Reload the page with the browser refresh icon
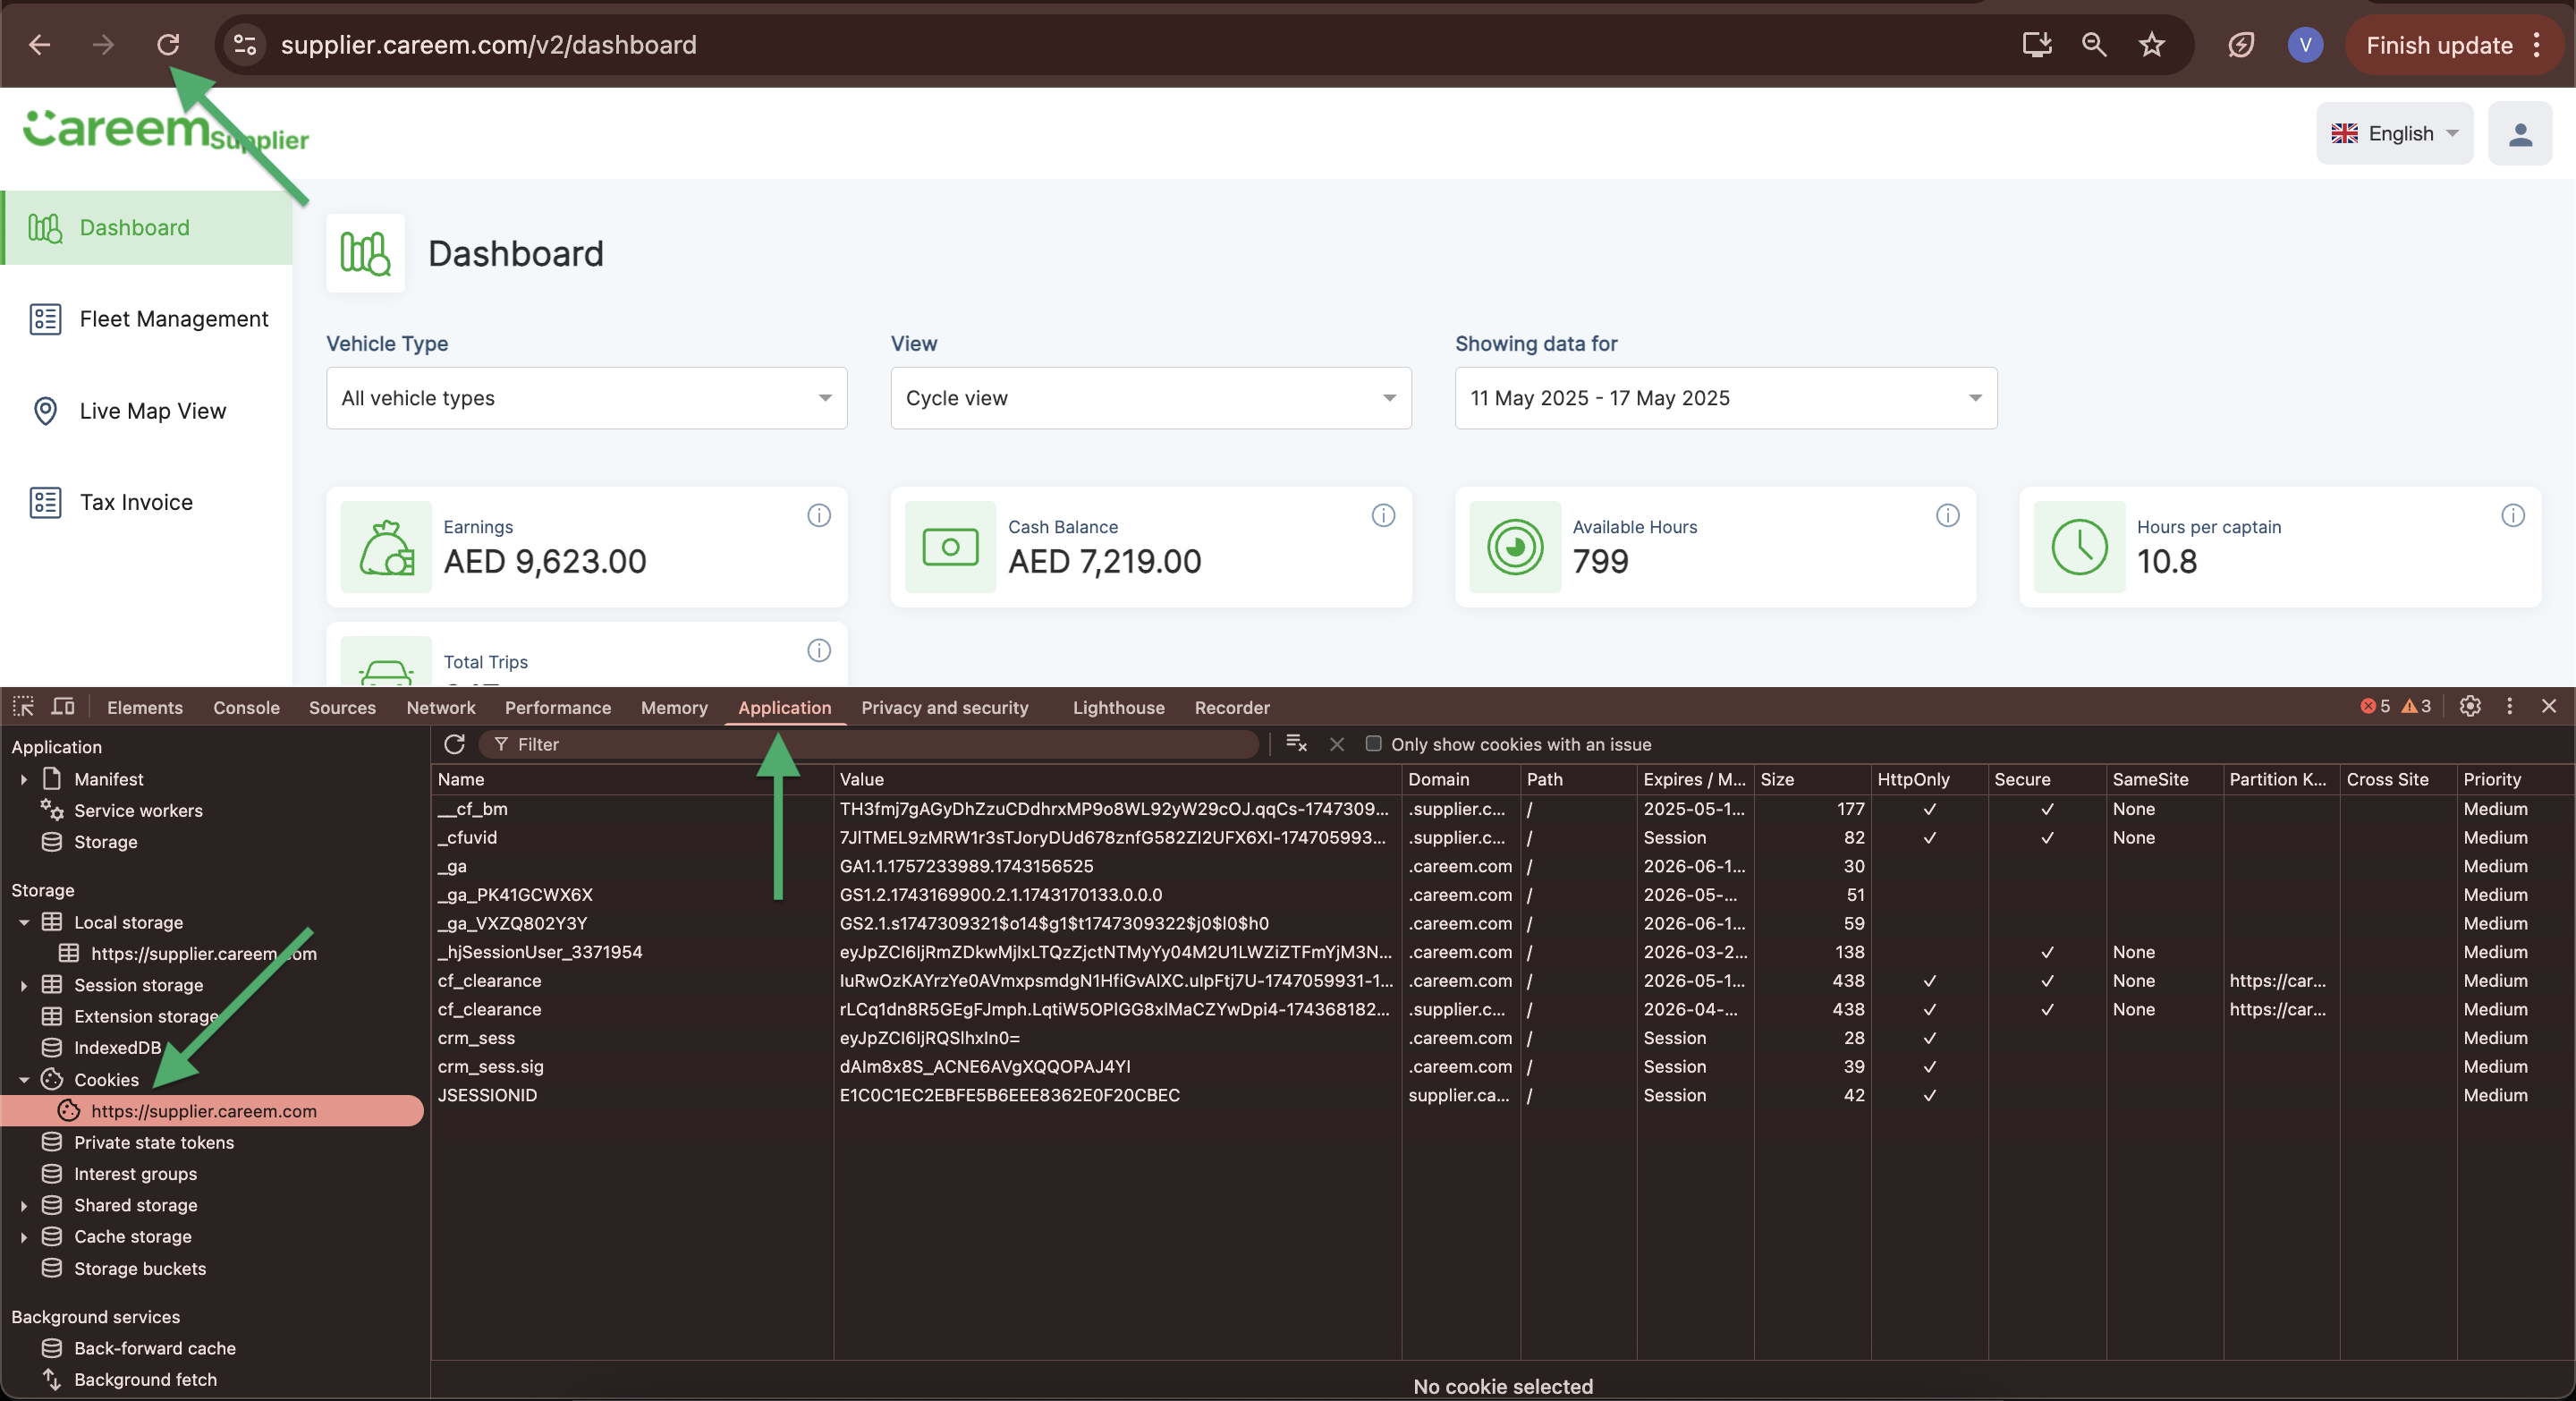 click(x=168, y=44)
